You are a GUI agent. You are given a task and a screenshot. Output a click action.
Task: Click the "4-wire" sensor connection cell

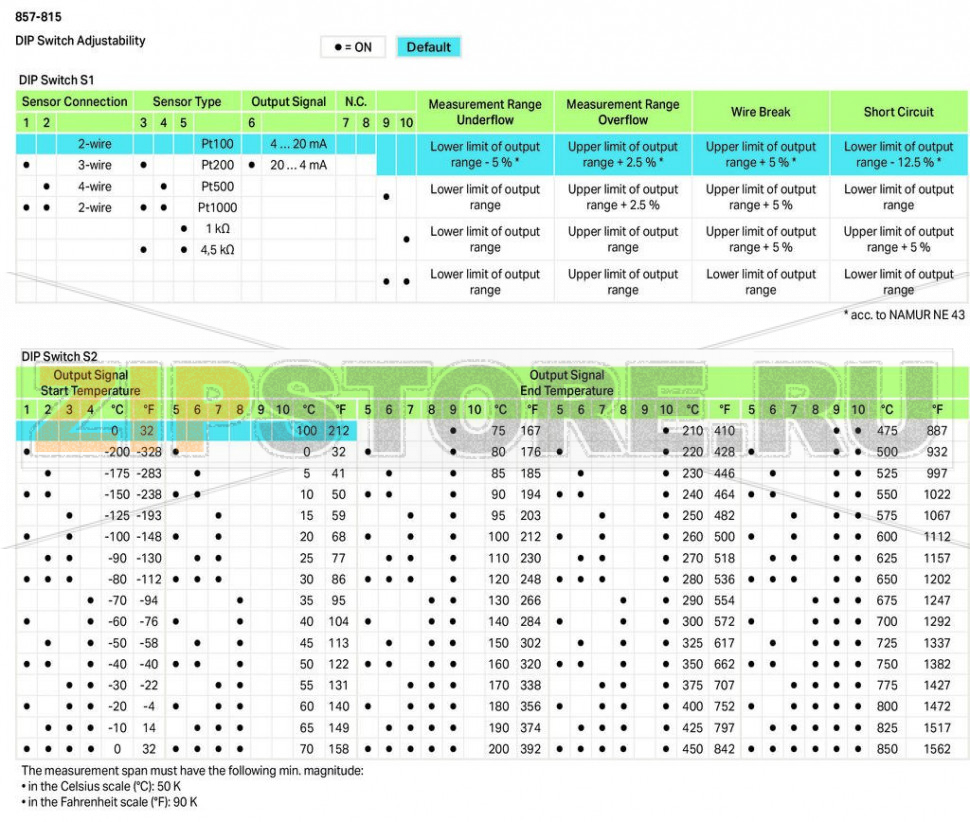[x=95, y=186]
